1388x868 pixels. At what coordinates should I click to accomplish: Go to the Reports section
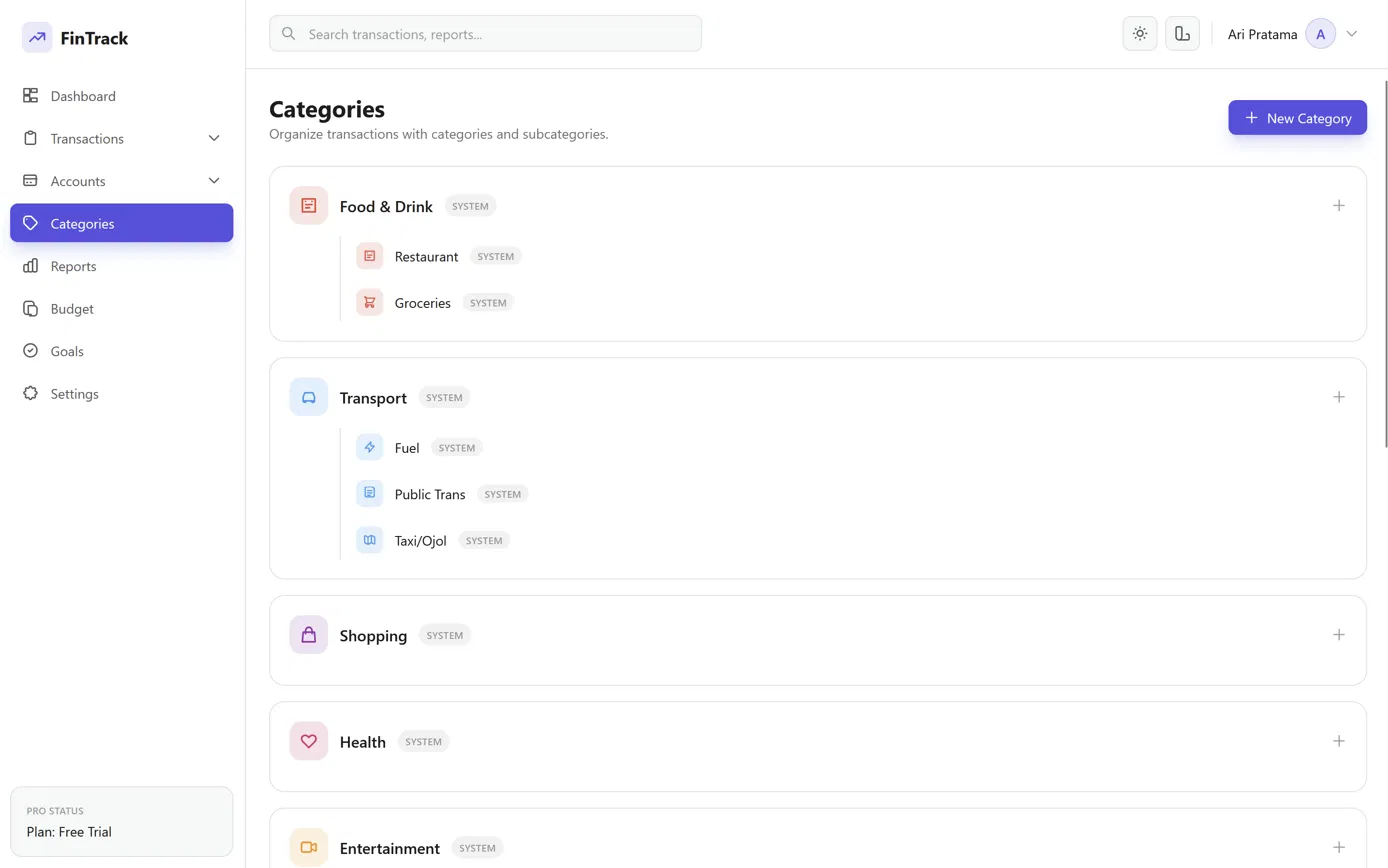[122, 266]
